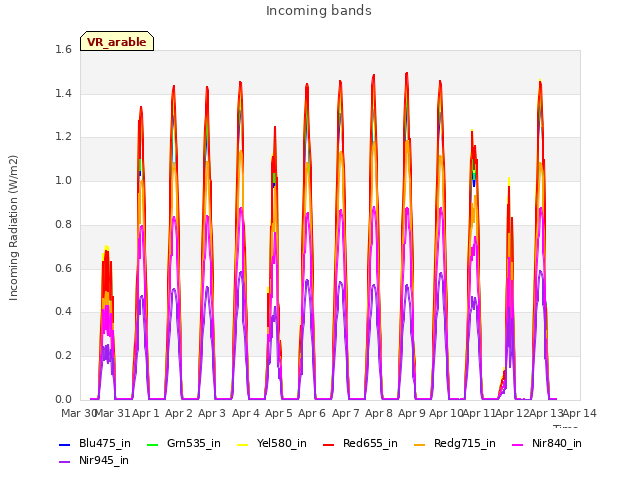The width and height of the screenshot is (640, 480).
Task: Click the Grn535_in legend label
Action: pos(193,443)
